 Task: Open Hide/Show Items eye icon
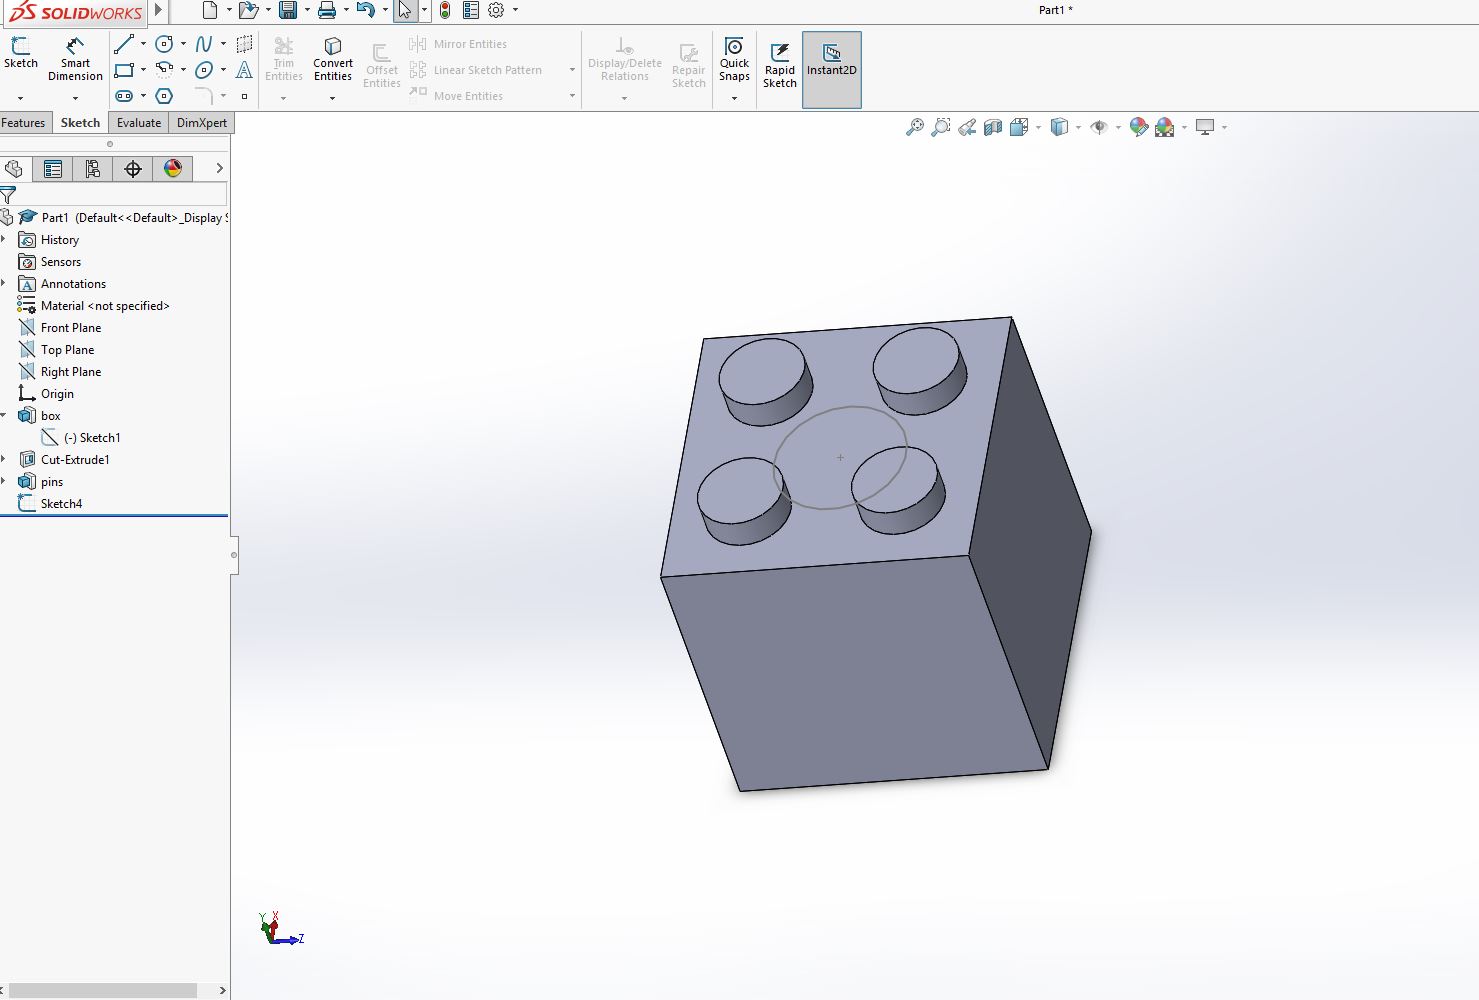(x=1099, y=127)
